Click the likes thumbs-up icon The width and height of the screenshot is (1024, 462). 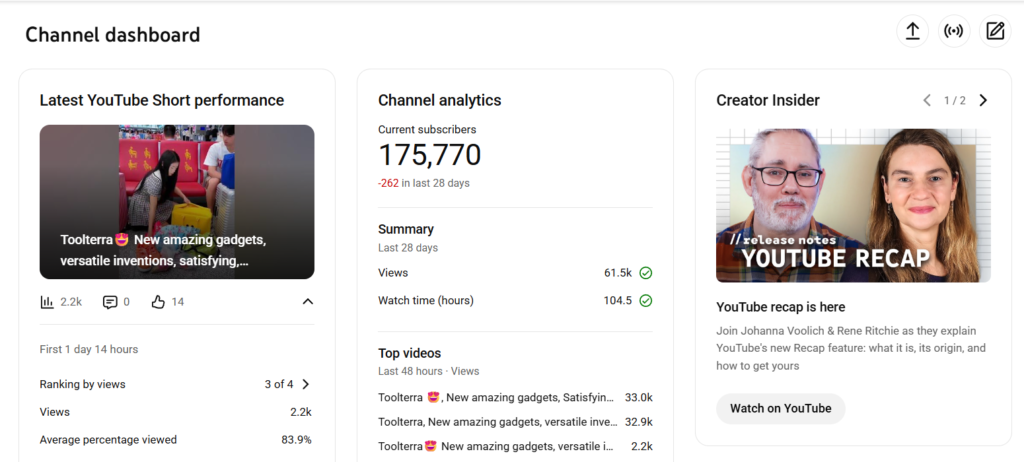pyautogui.click(x=158, y=302)
